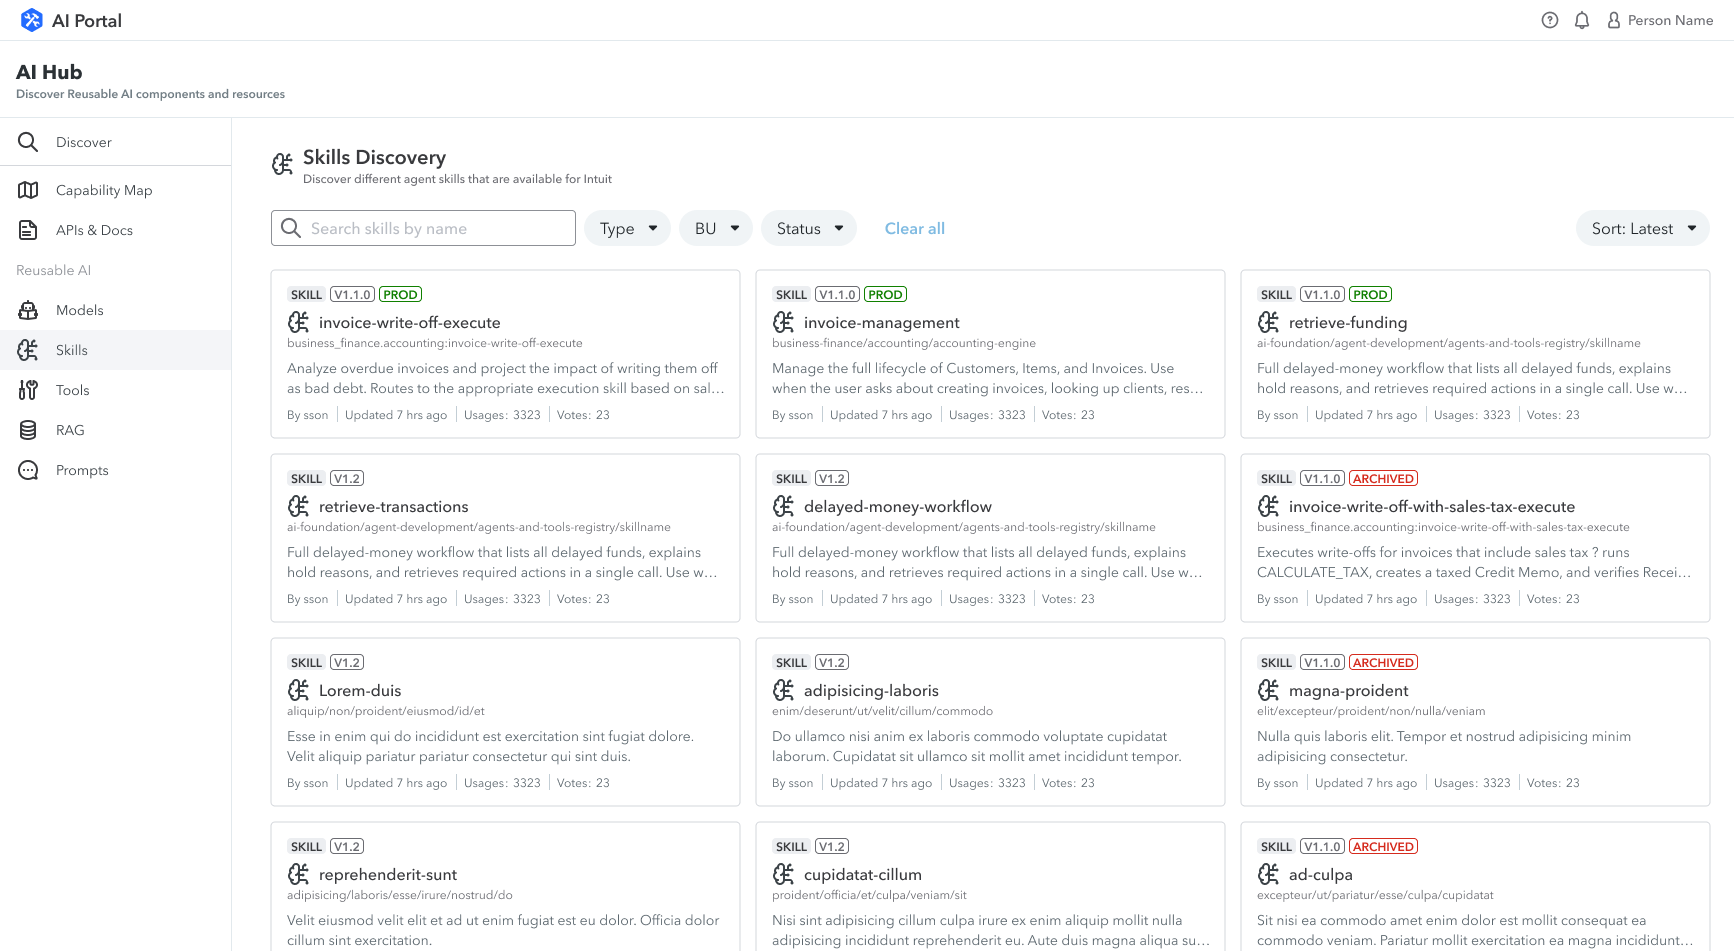Open the help question mark icon
This screenshot has width=1734, height=951.
[x=1550, y=20]
